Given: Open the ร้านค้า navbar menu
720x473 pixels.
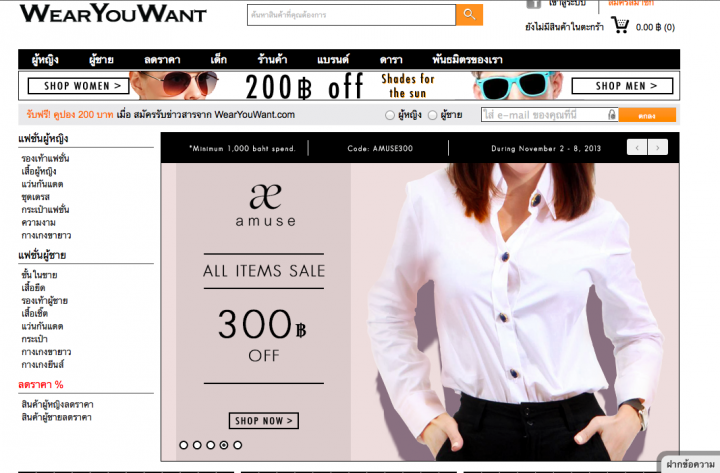Looking at the screenshot, I should [x=272, y=60].
